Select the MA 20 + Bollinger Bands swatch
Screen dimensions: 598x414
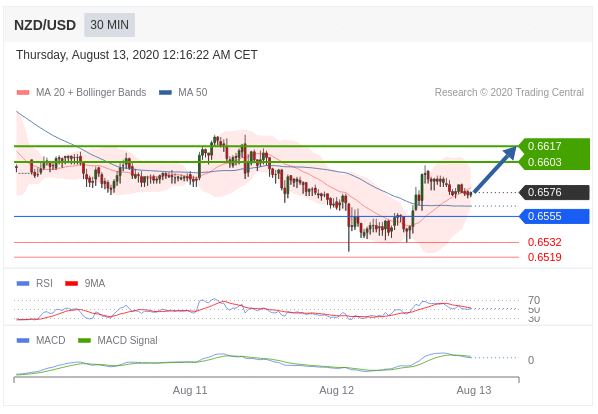tap(23, 93)
